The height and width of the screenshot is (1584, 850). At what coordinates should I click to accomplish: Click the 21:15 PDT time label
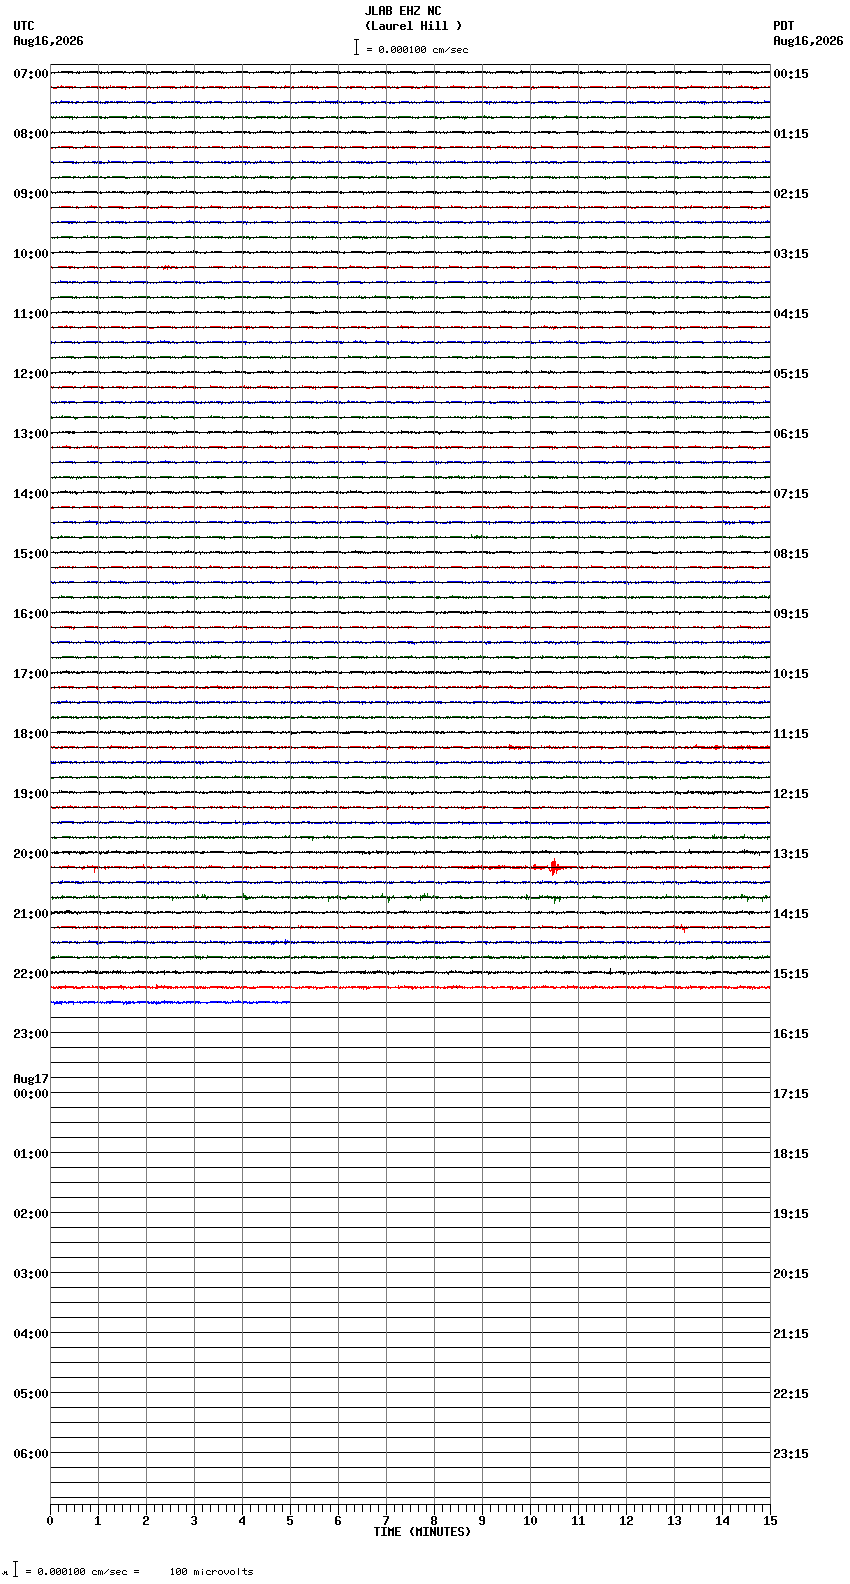point(791,1334)
